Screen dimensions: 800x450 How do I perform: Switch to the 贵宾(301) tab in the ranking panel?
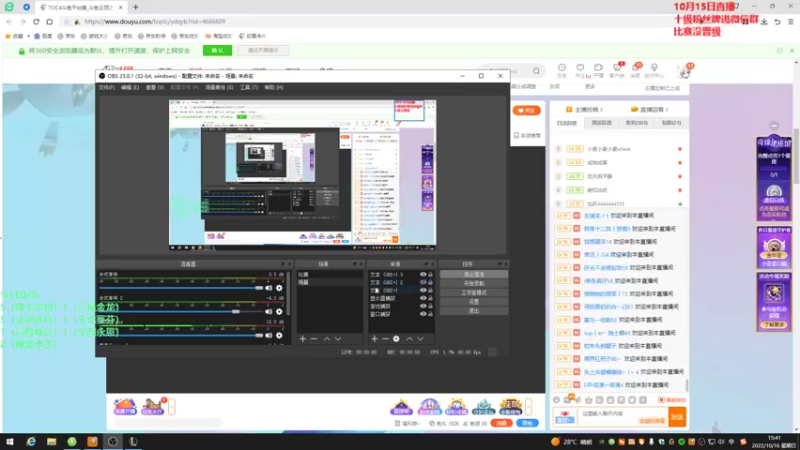[636, 123]
